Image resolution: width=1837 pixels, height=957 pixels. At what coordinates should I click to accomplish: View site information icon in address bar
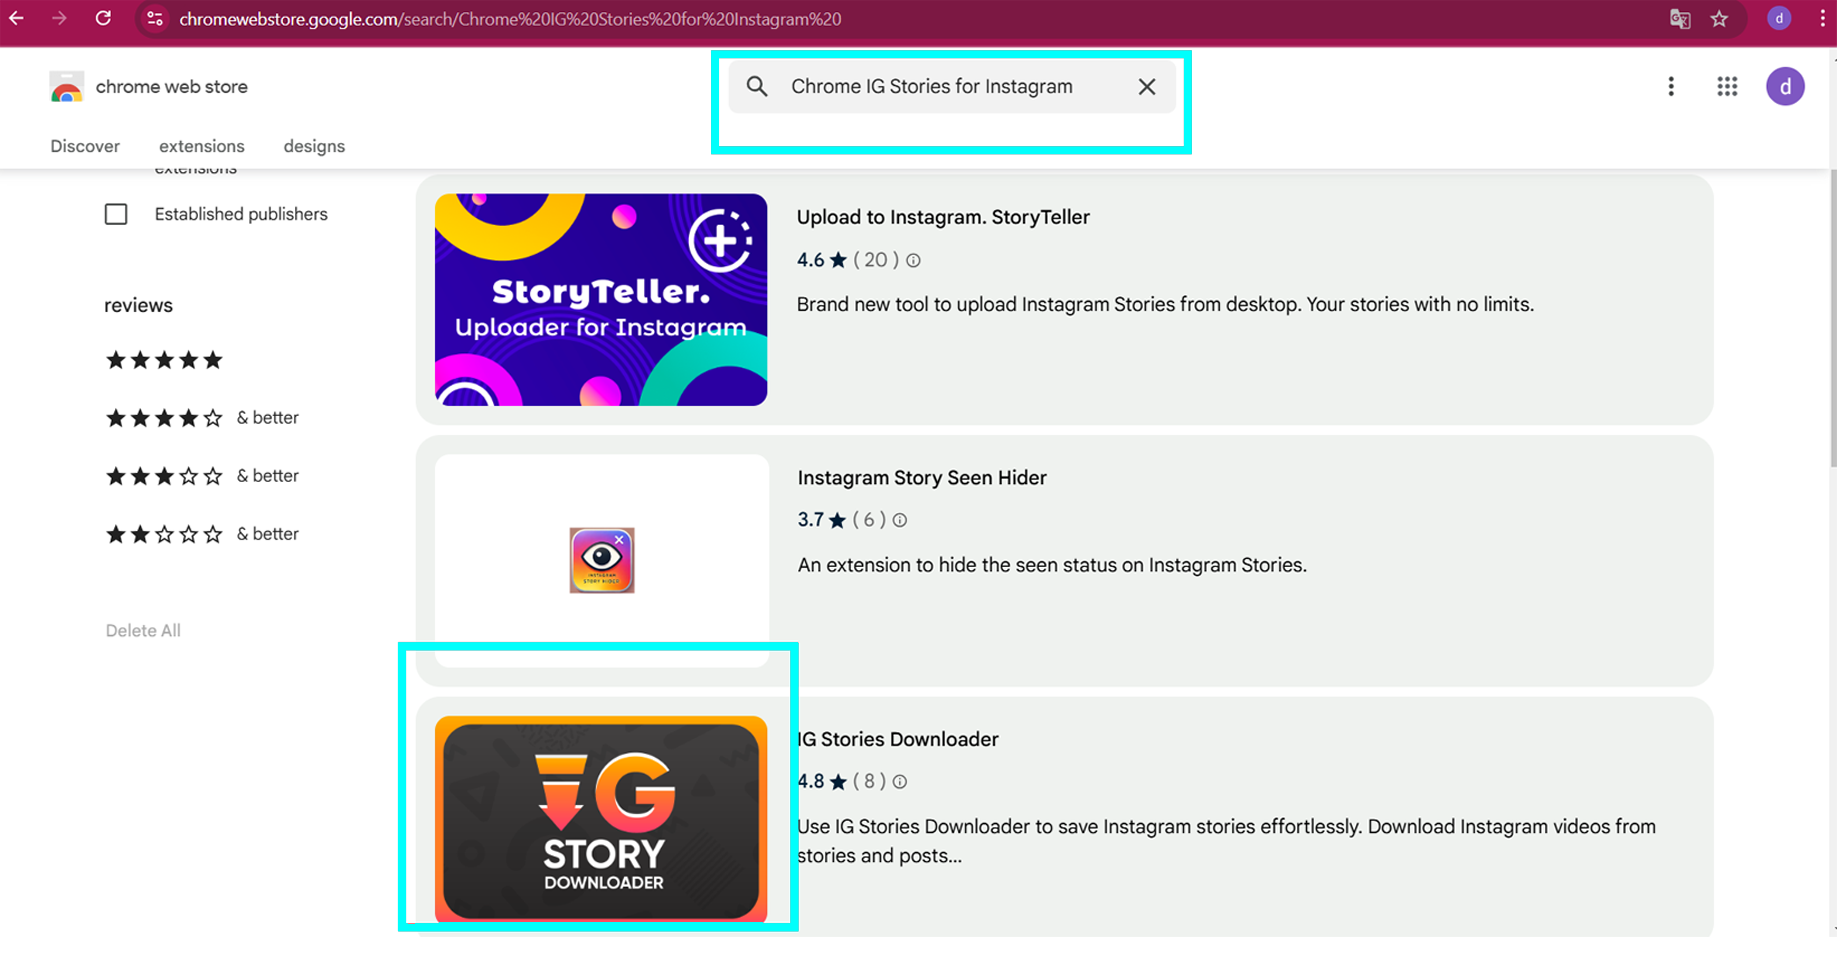[154, 19]
